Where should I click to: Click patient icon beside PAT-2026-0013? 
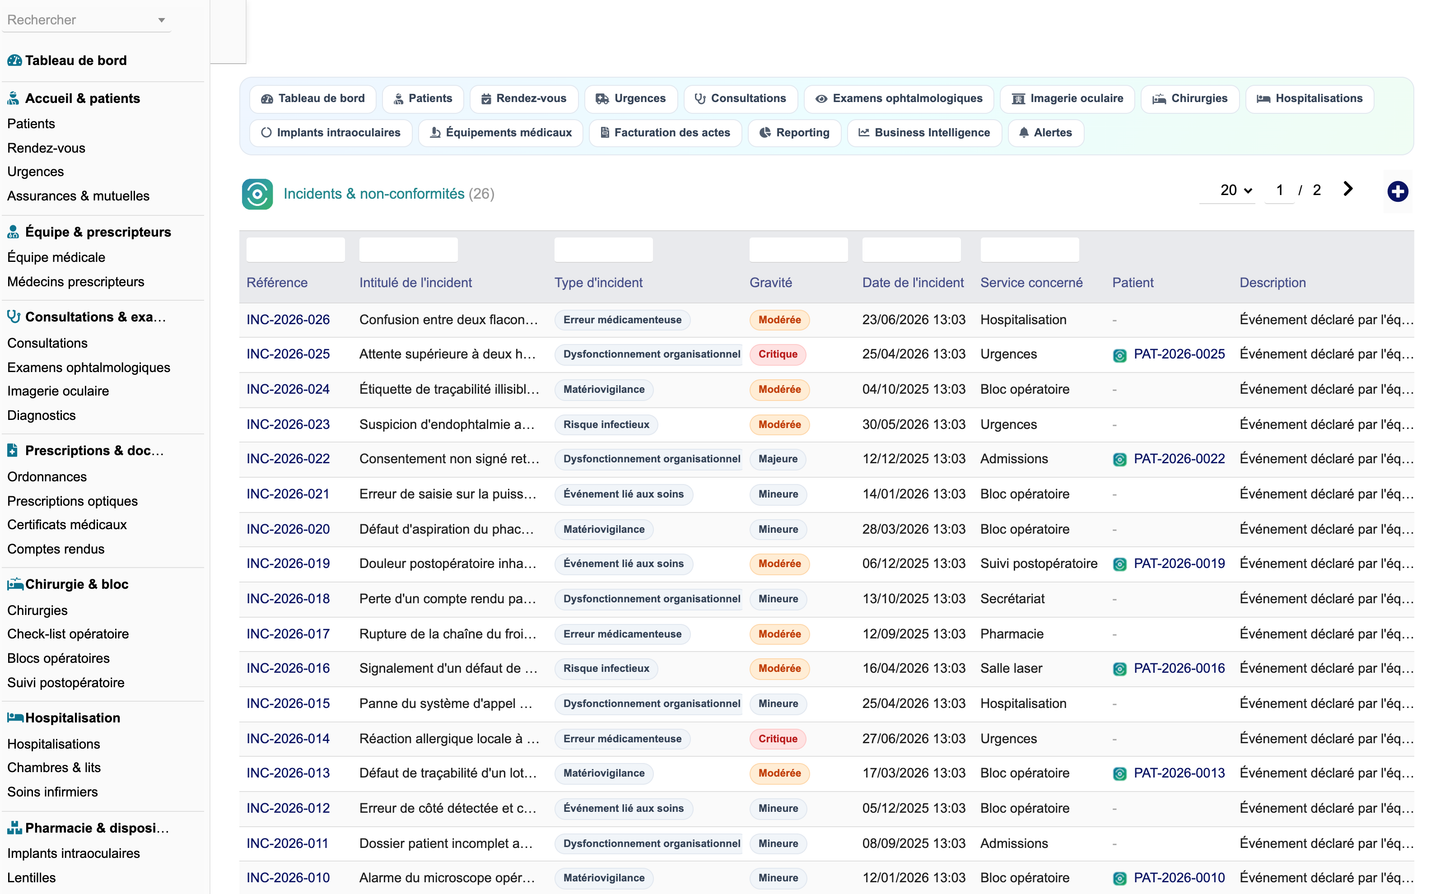[1120, 774]
